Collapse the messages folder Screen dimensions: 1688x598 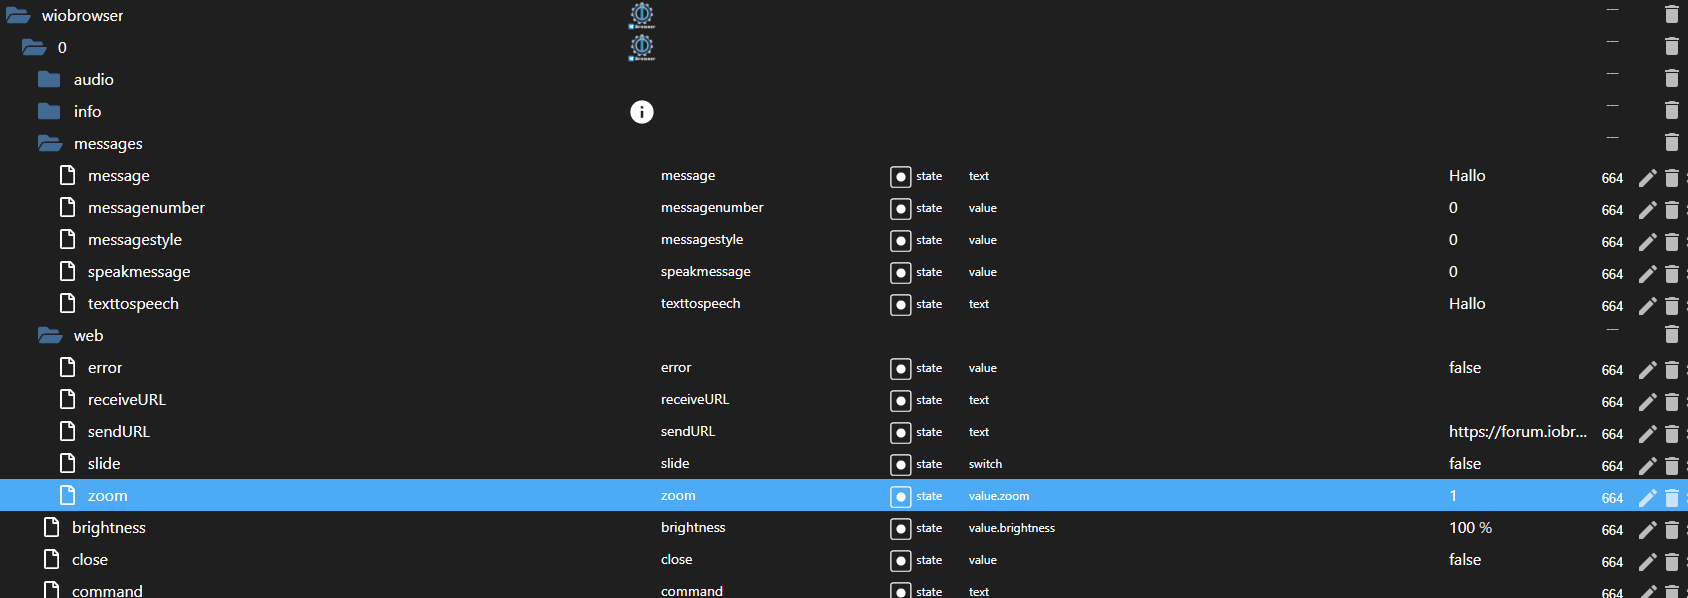[x=50, y=144]
